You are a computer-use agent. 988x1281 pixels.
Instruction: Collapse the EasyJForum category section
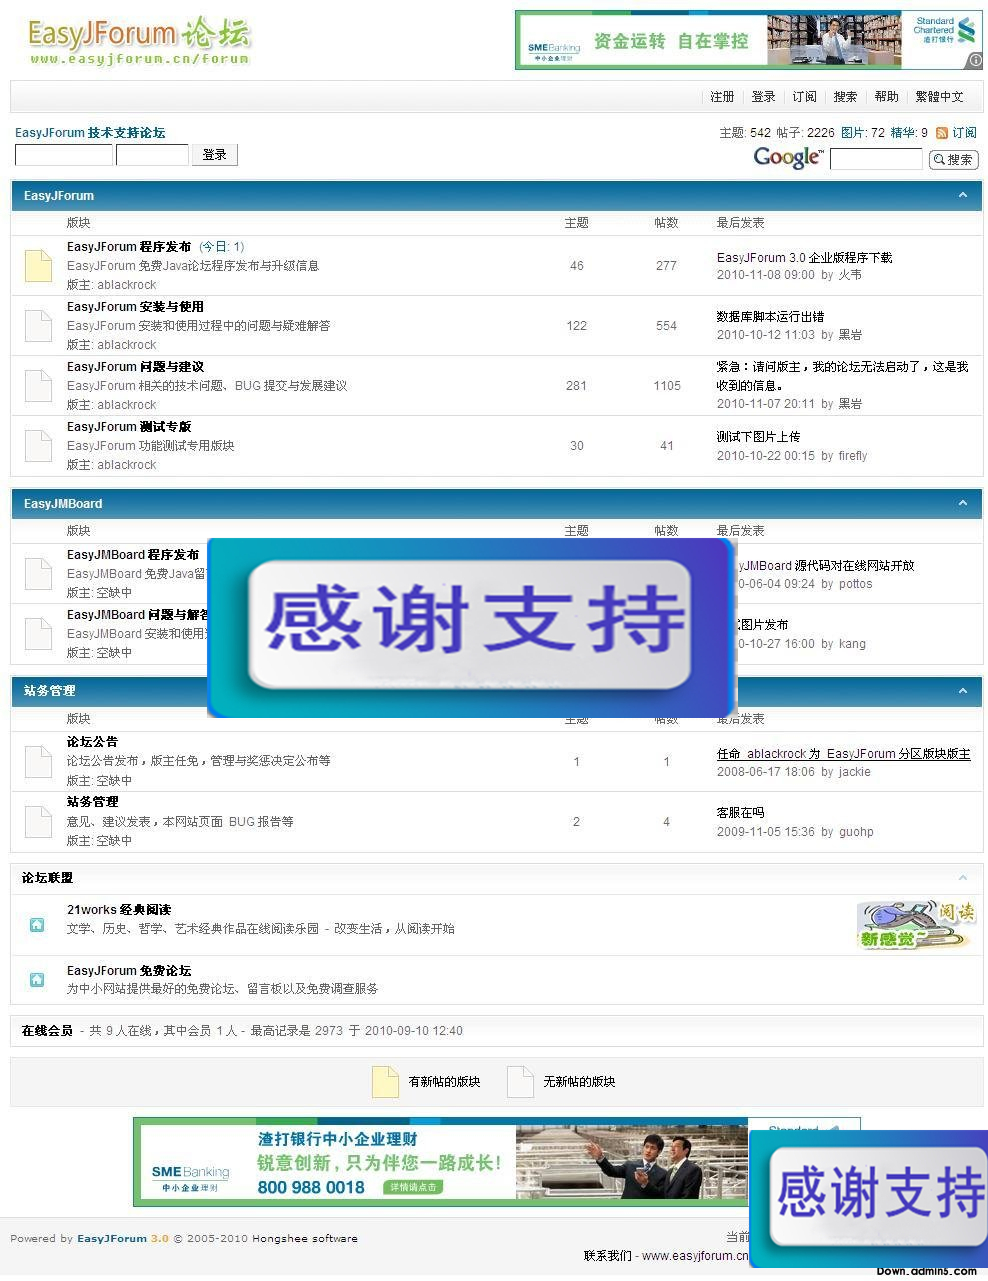[963, 195]
